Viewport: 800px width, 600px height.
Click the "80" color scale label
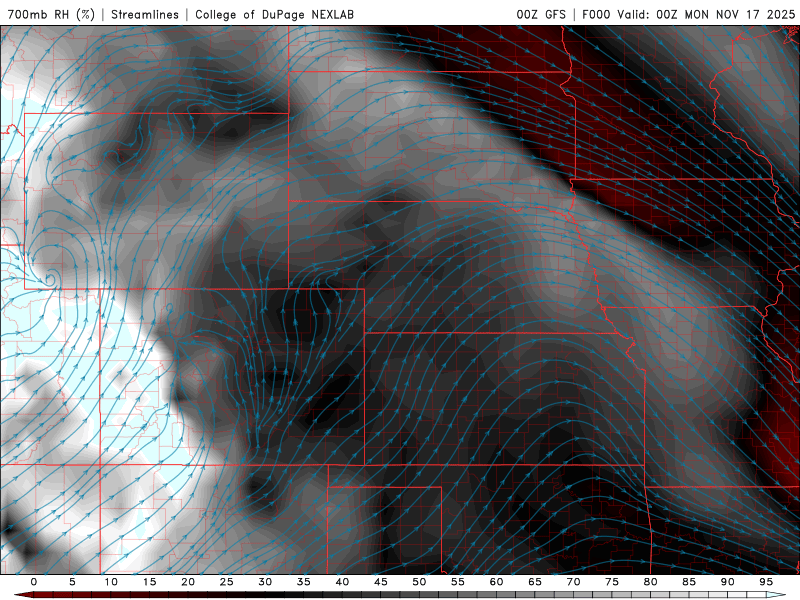[650, 582]
